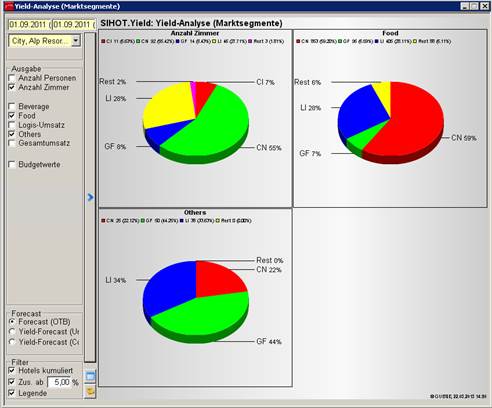This screenshot has width=492, height=408.
Task: Select the Forecast (OTB) radio button
Action: (x=12, y=322)
